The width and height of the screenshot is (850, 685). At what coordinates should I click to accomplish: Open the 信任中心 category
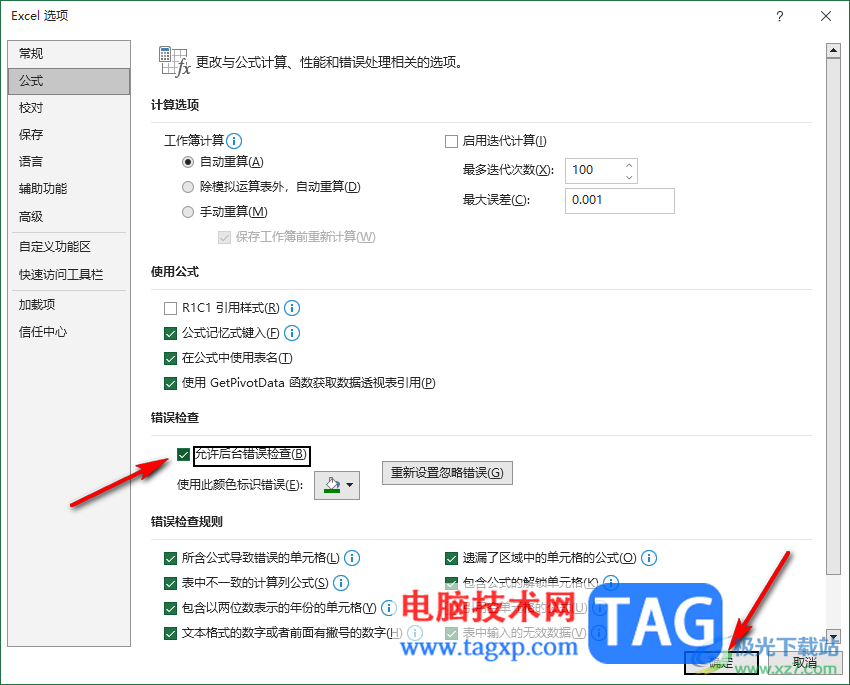[x=69, y=332]
